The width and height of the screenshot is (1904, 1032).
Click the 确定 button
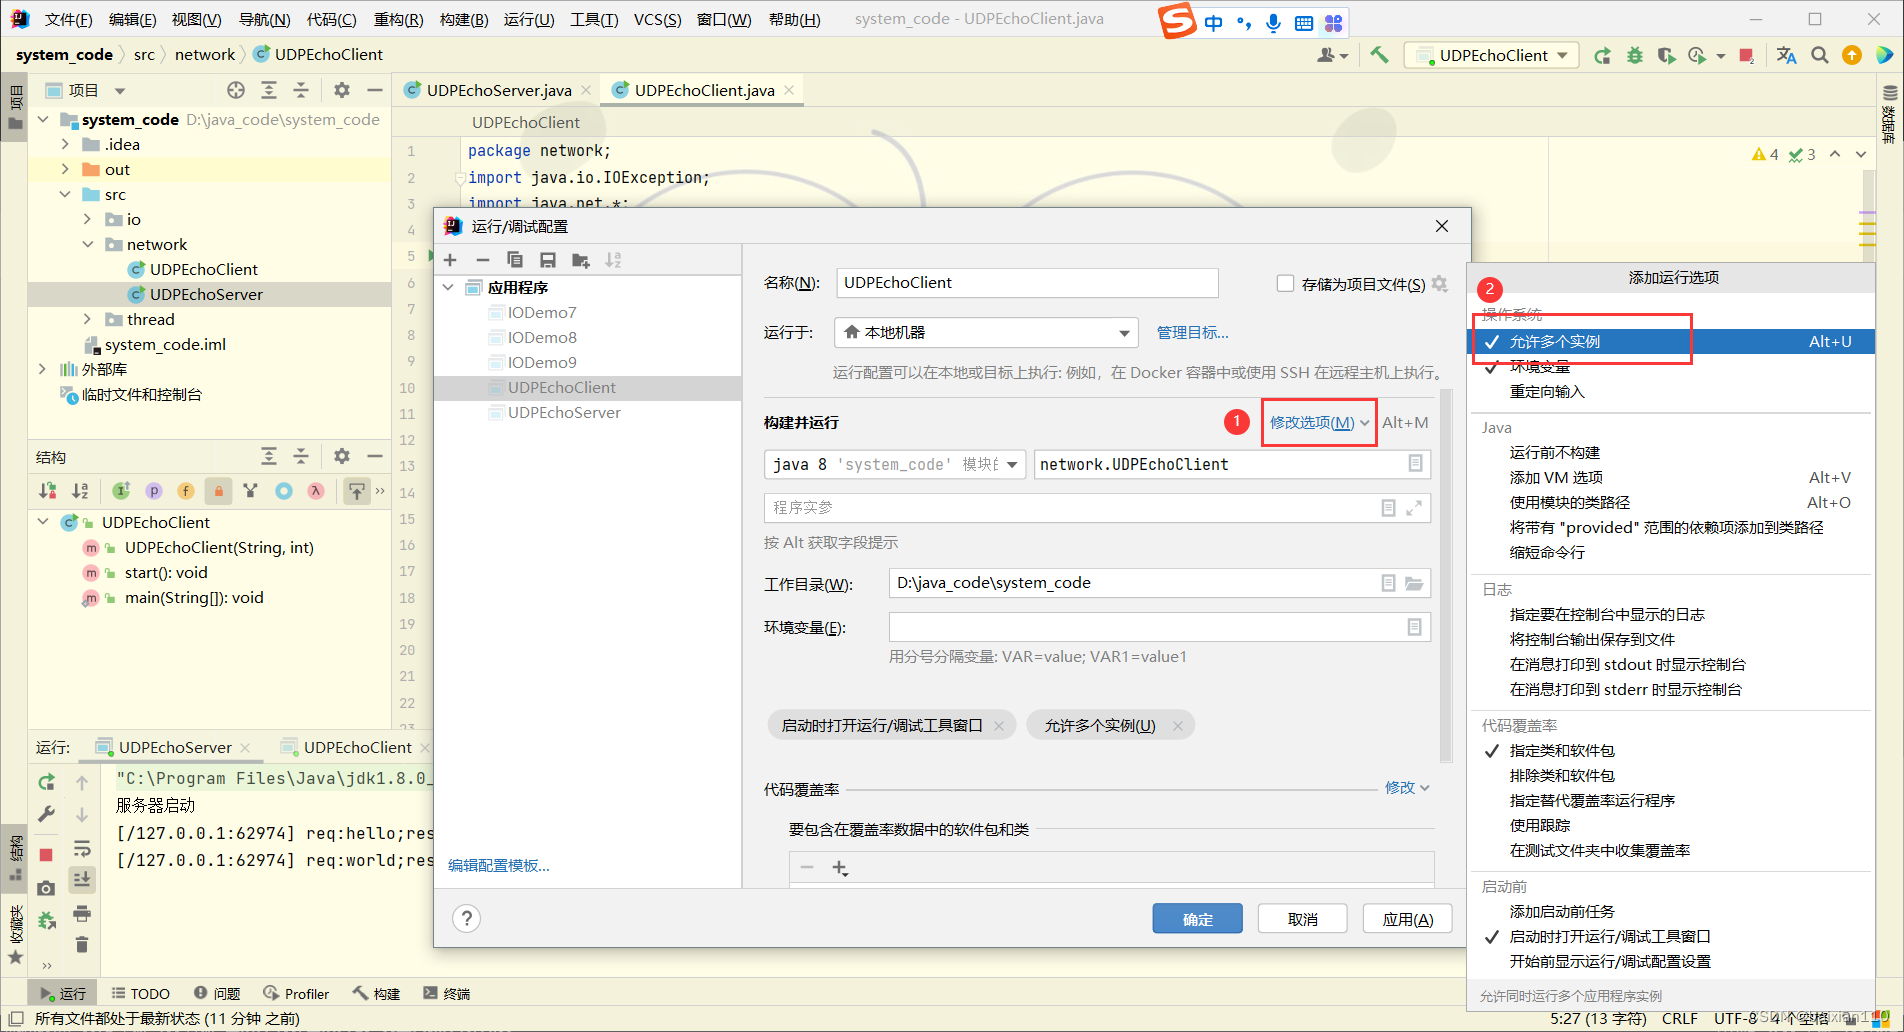[x=1197, y=919]
